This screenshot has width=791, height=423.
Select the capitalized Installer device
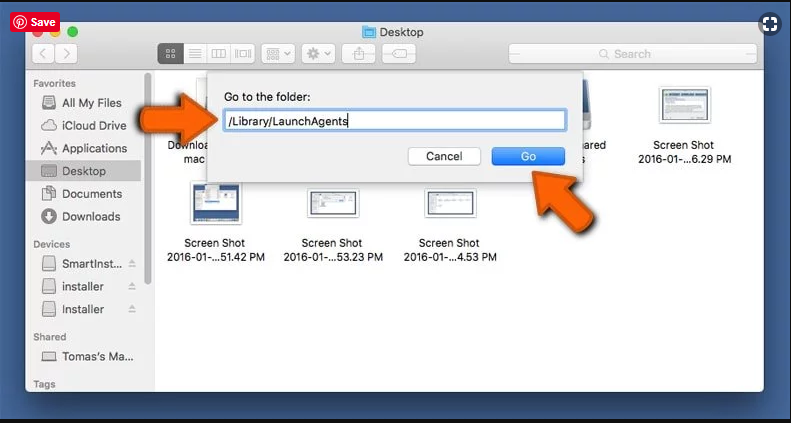tap(83, 309)
